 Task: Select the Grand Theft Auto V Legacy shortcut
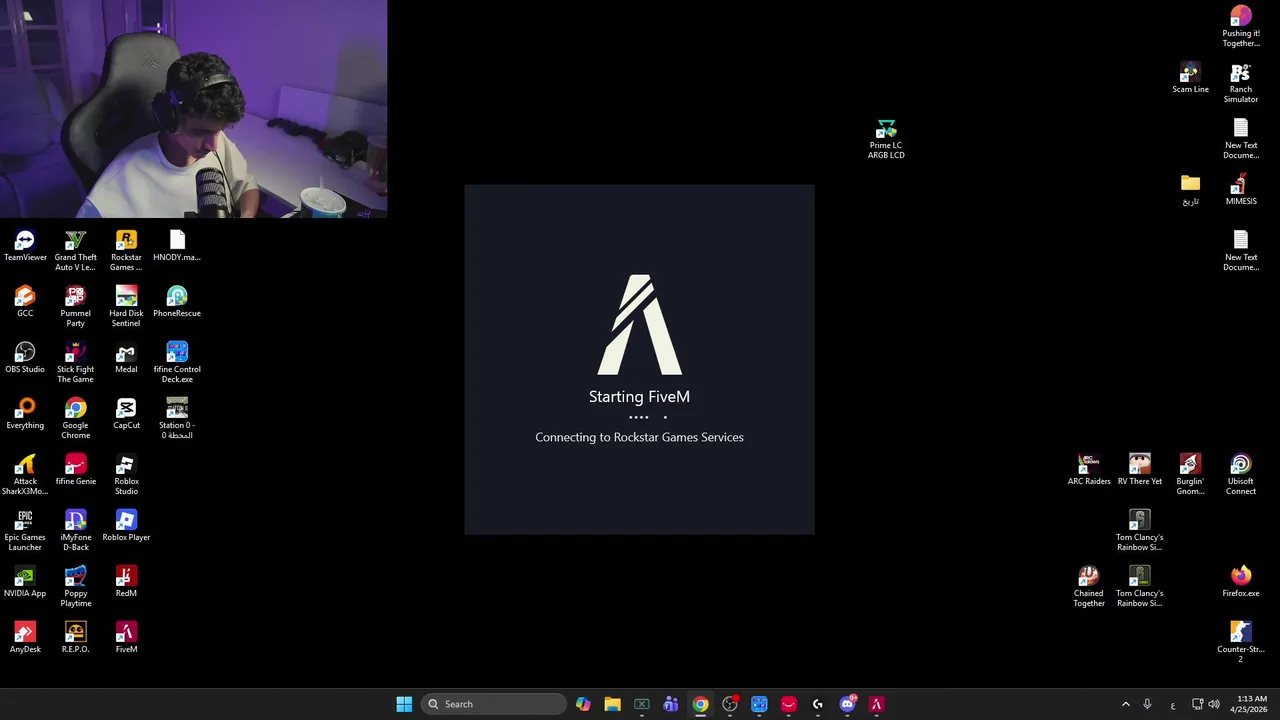[x=75, y=250]
